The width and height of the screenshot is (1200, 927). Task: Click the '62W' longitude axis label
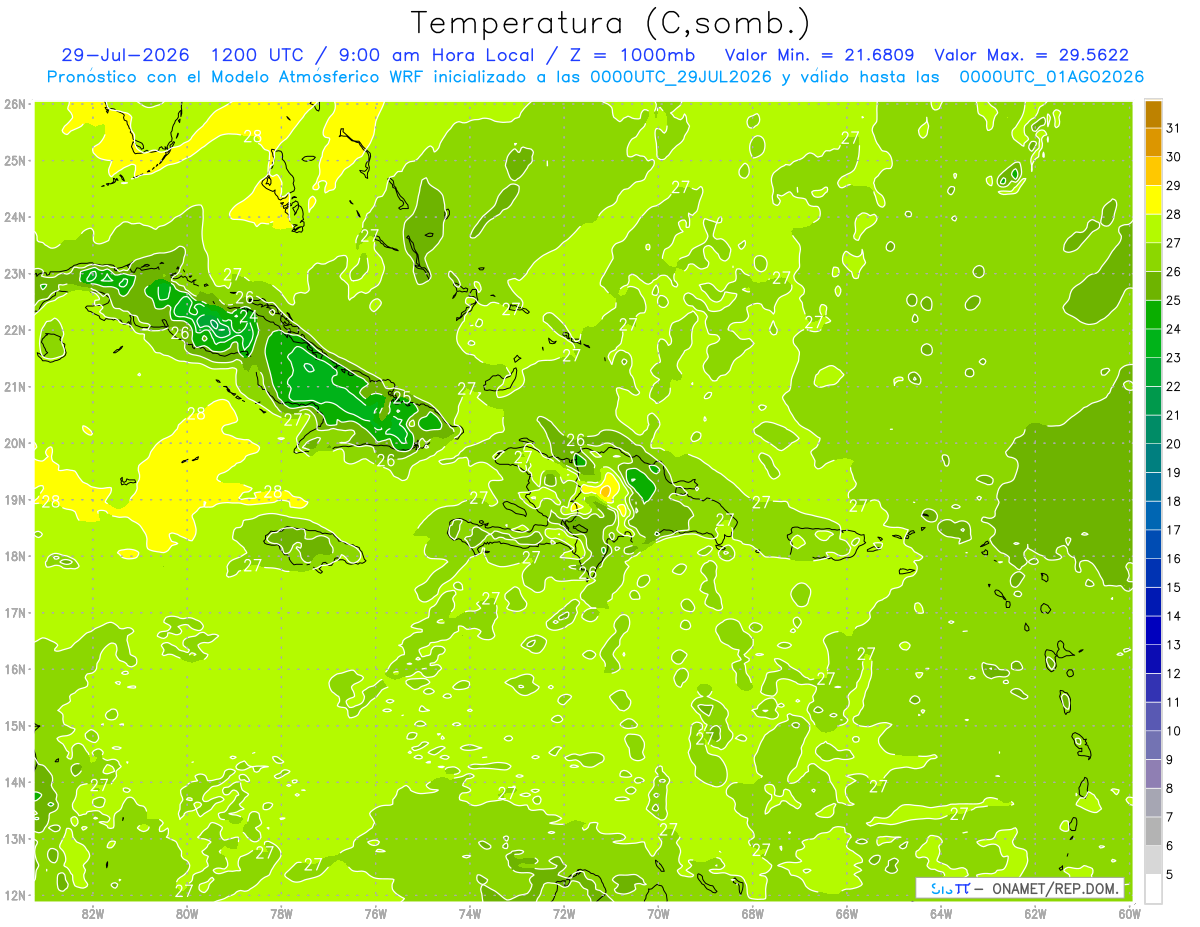[1035, 913]
